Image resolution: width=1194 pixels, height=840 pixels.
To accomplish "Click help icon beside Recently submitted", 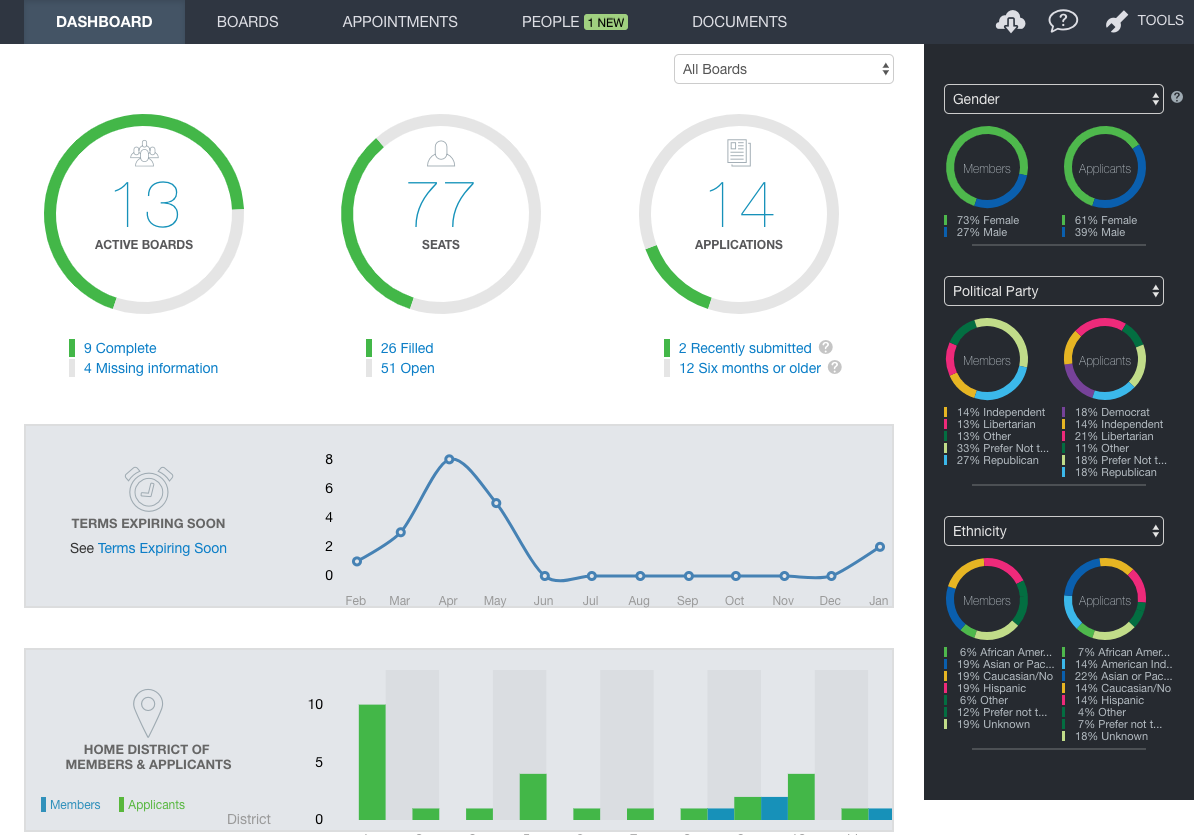I will click(x=826, y=347).
